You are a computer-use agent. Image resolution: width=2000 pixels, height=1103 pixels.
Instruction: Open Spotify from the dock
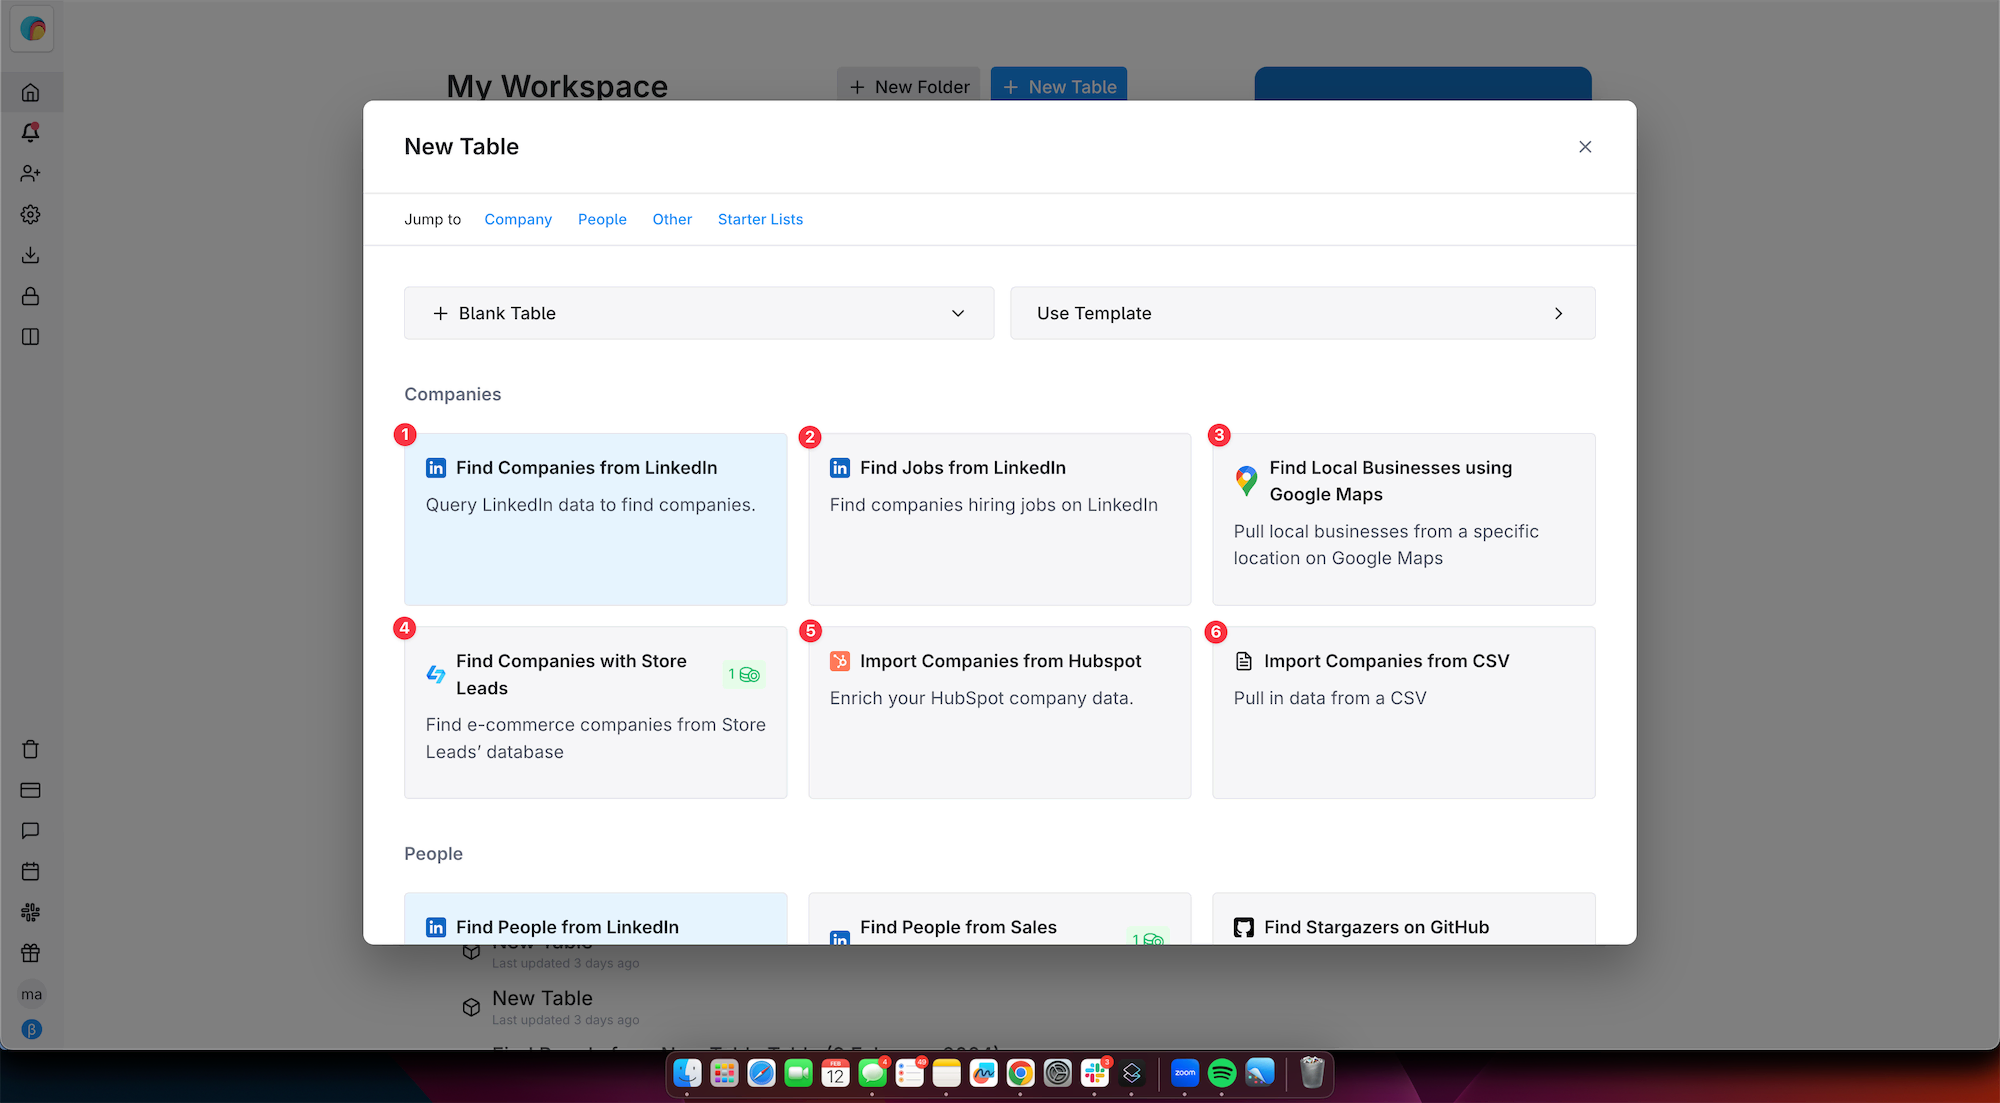tap(1221, 1073)
